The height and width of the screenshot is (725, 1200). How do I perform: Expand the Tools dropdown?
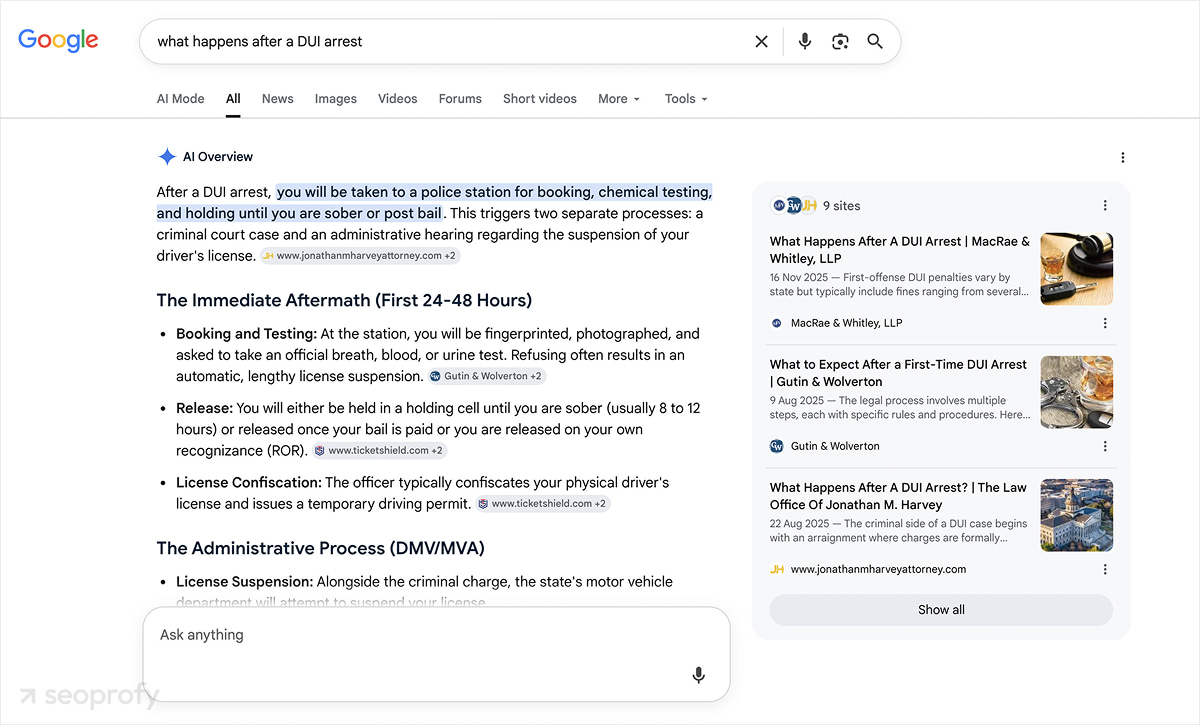[686, 99]
